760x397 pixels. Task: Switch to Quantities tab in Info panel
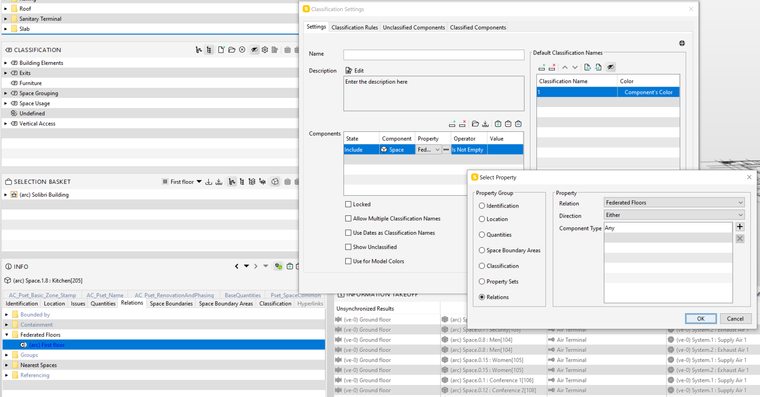pyautogui.click(x=103, y=303)
